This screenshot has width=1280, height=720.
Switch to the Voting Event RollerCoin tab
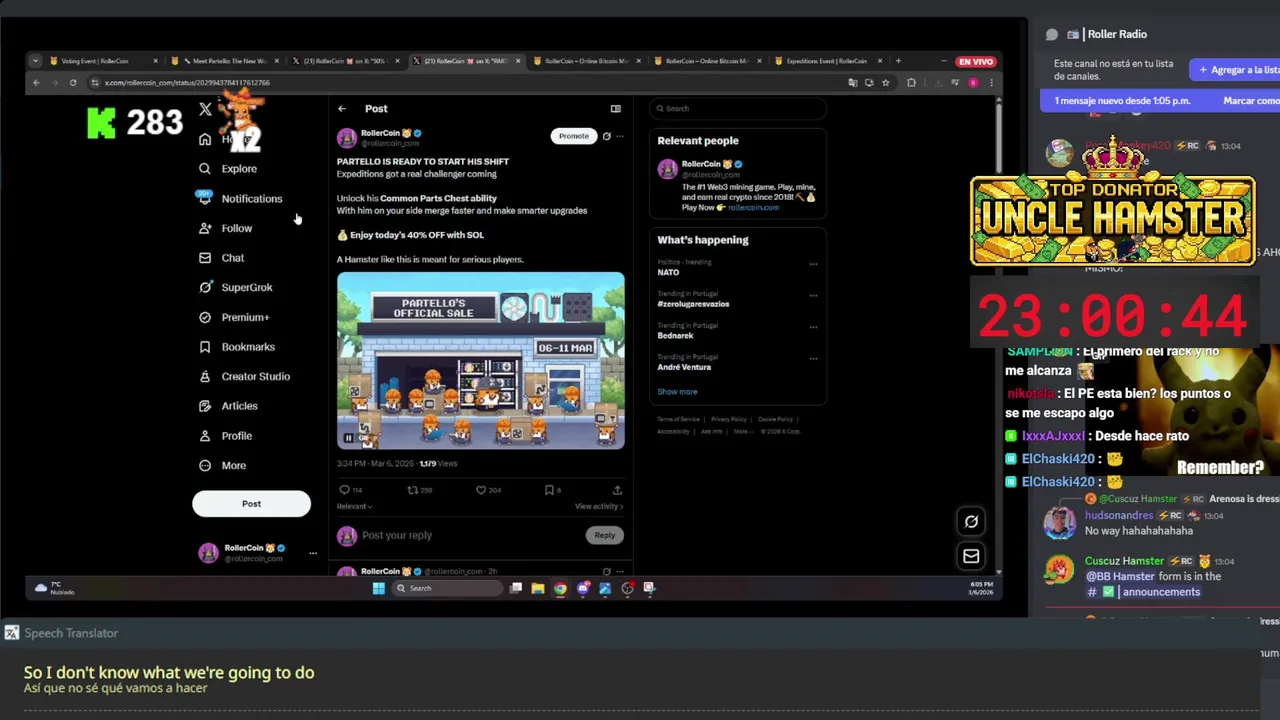pyautogui.click(x=103, y=61)
